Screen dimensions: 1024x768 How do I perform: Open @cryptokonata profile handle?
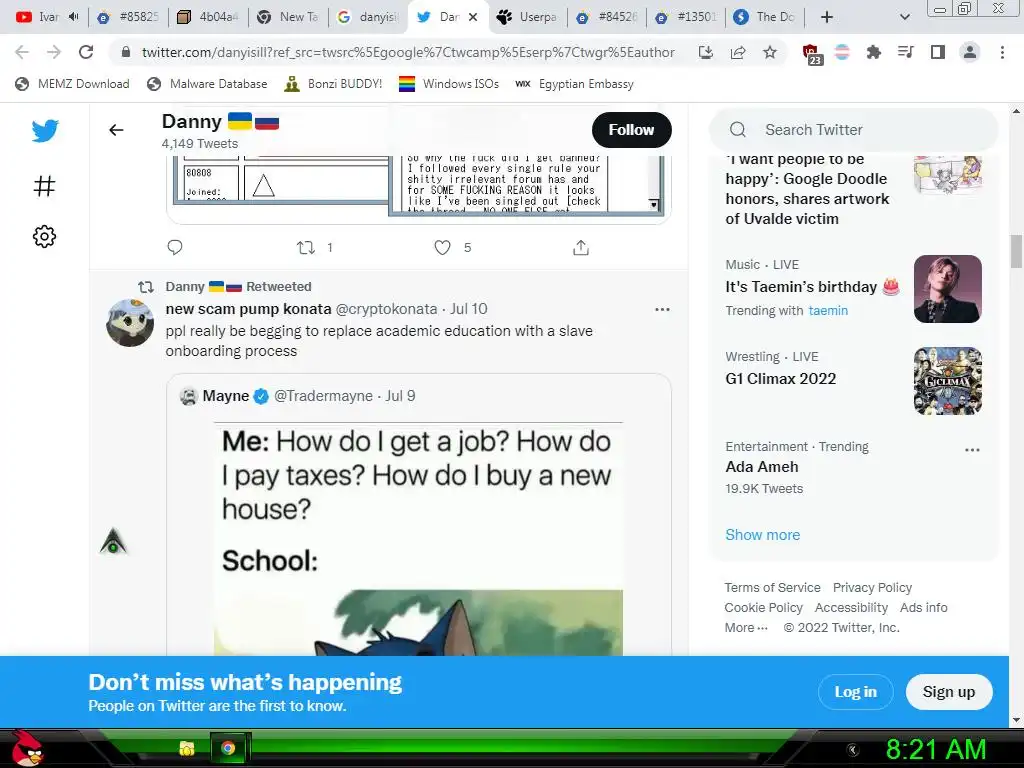pyautogui.click(x=386, y=309)
